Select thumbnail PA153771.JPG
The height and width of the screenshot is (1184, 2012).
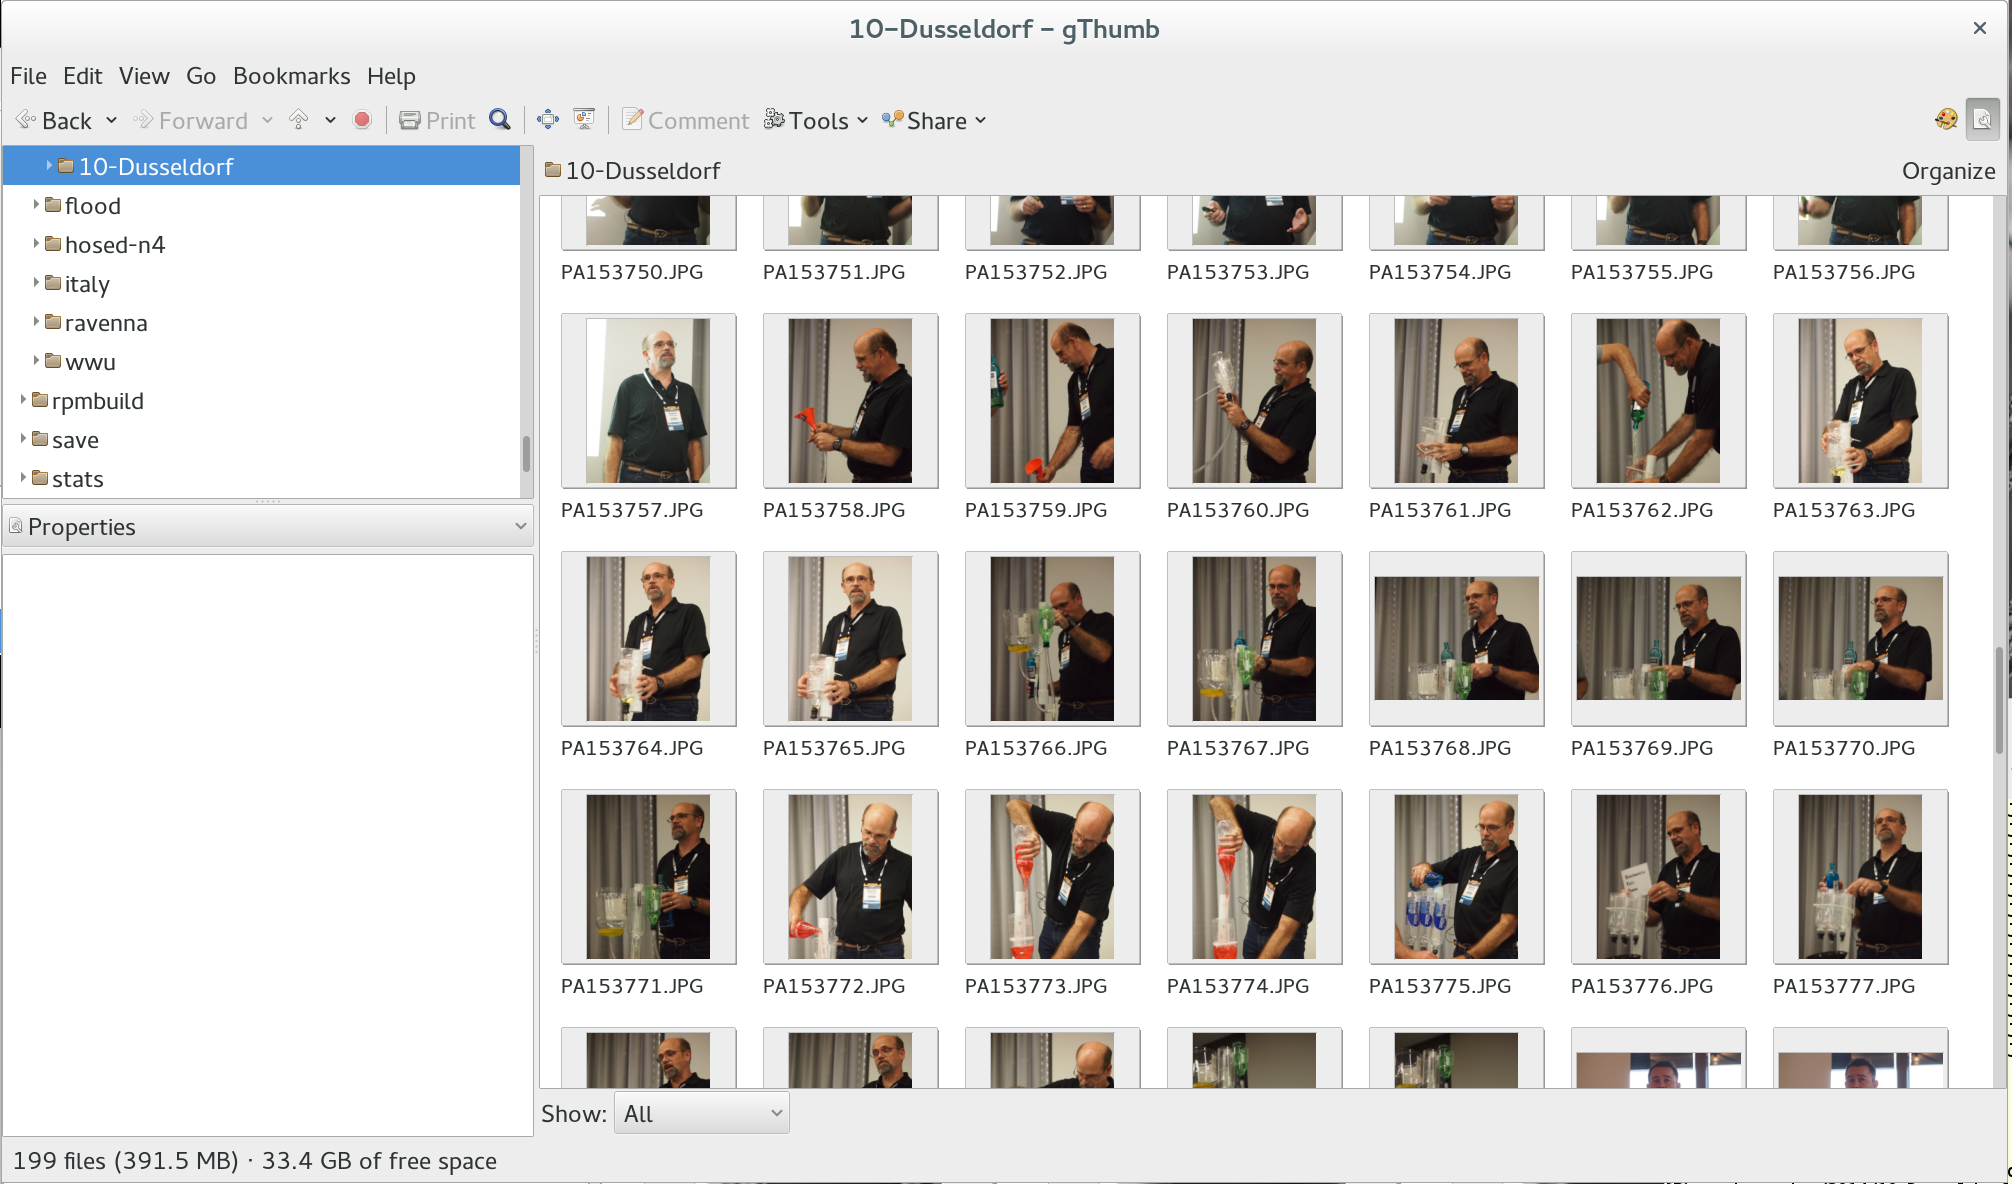click(x=648, y=877)
